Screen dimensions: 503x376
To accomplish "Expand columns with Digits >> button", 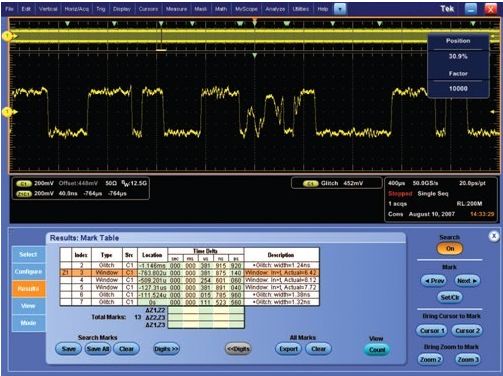I will (x=166, y=349).
